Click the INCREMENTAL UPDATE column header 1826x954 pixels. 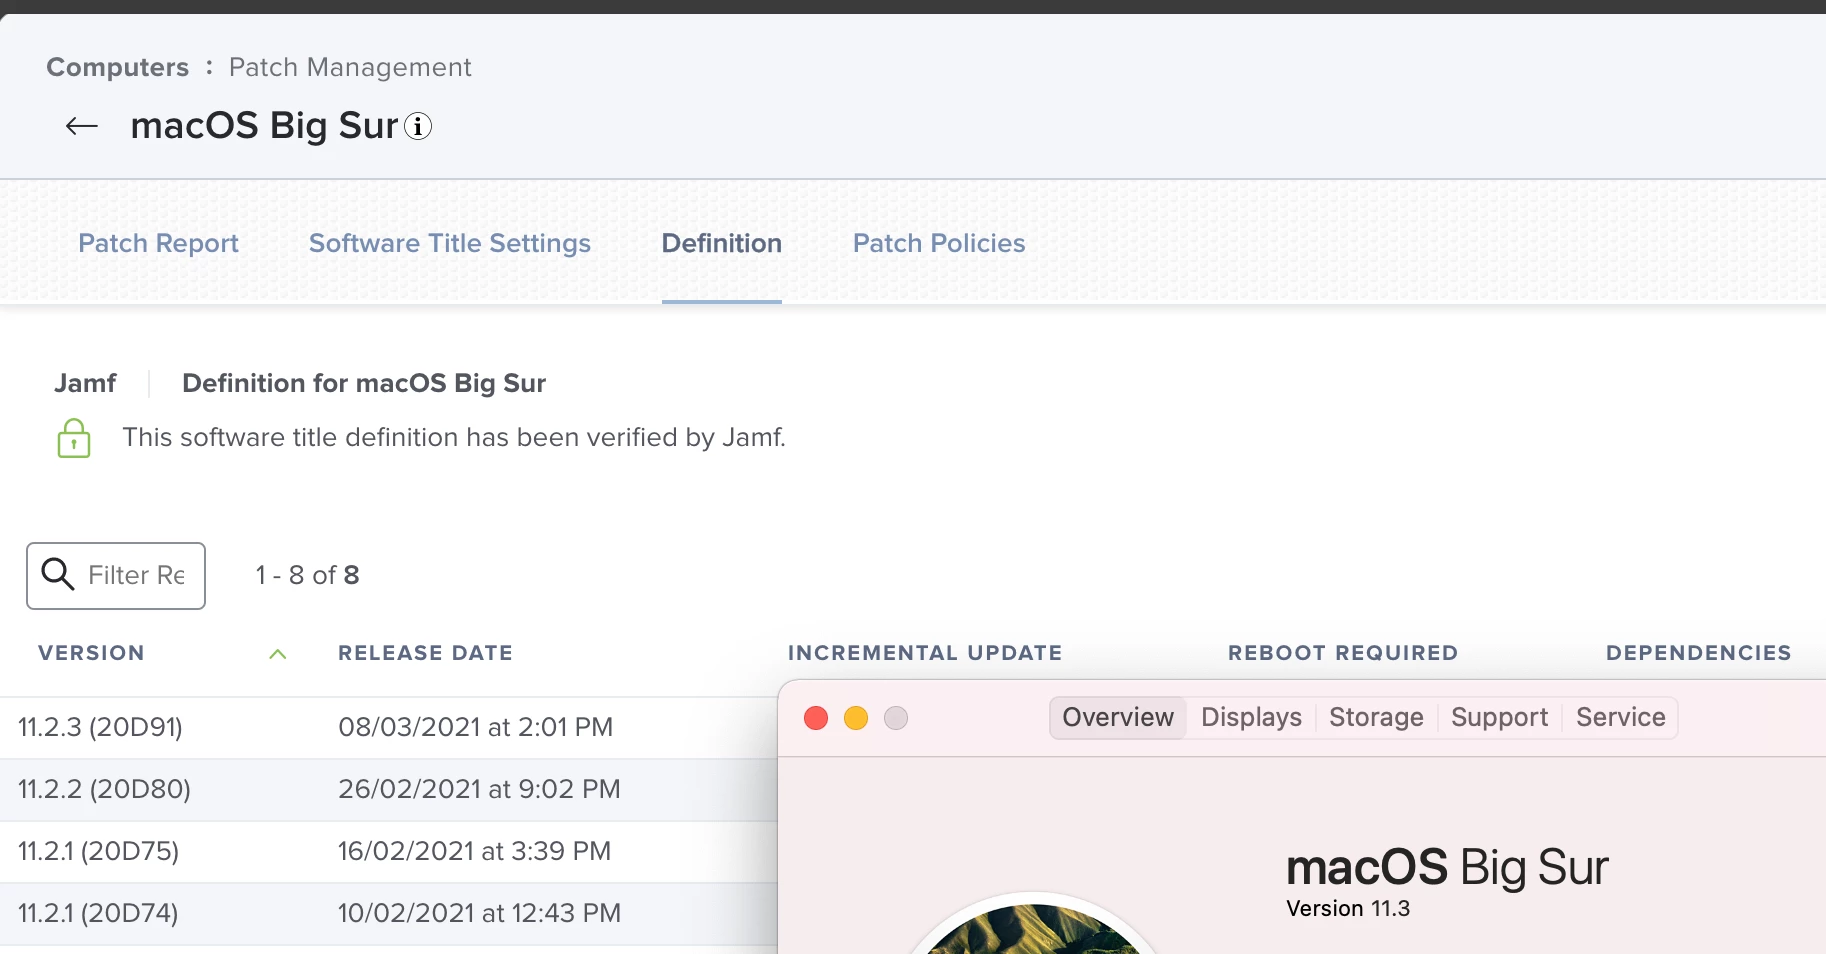925,653
